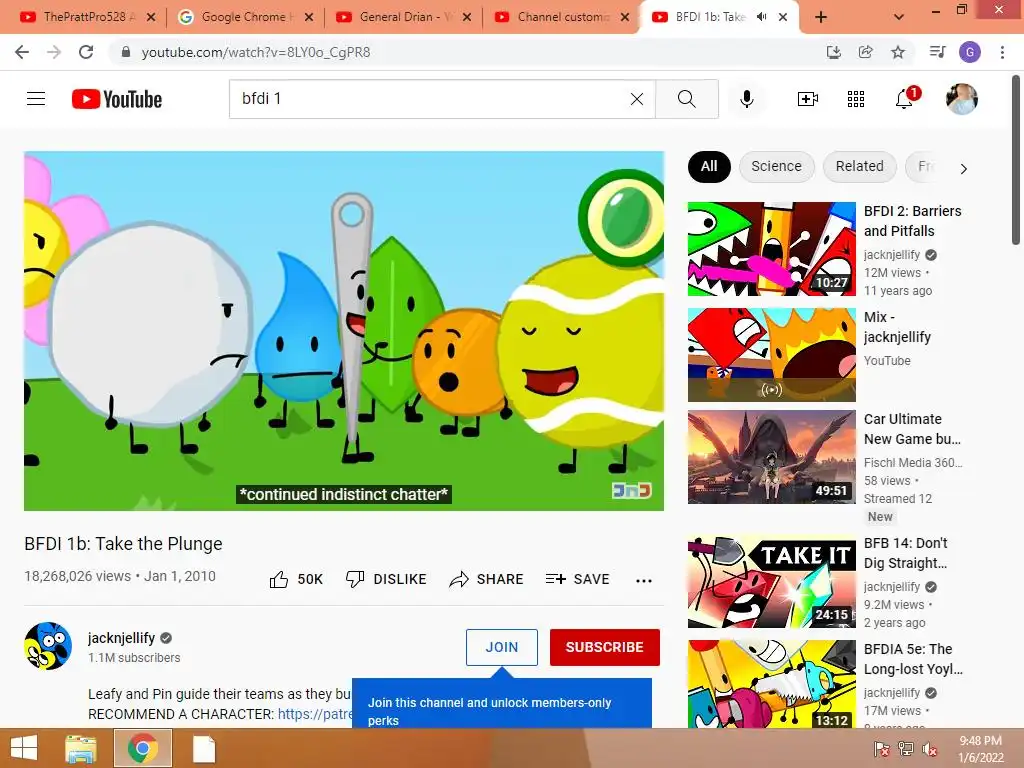Click the BFDI 2: Barriers and Pitfalls title
The image size is (1024, 768).
(x=912, y=221)
